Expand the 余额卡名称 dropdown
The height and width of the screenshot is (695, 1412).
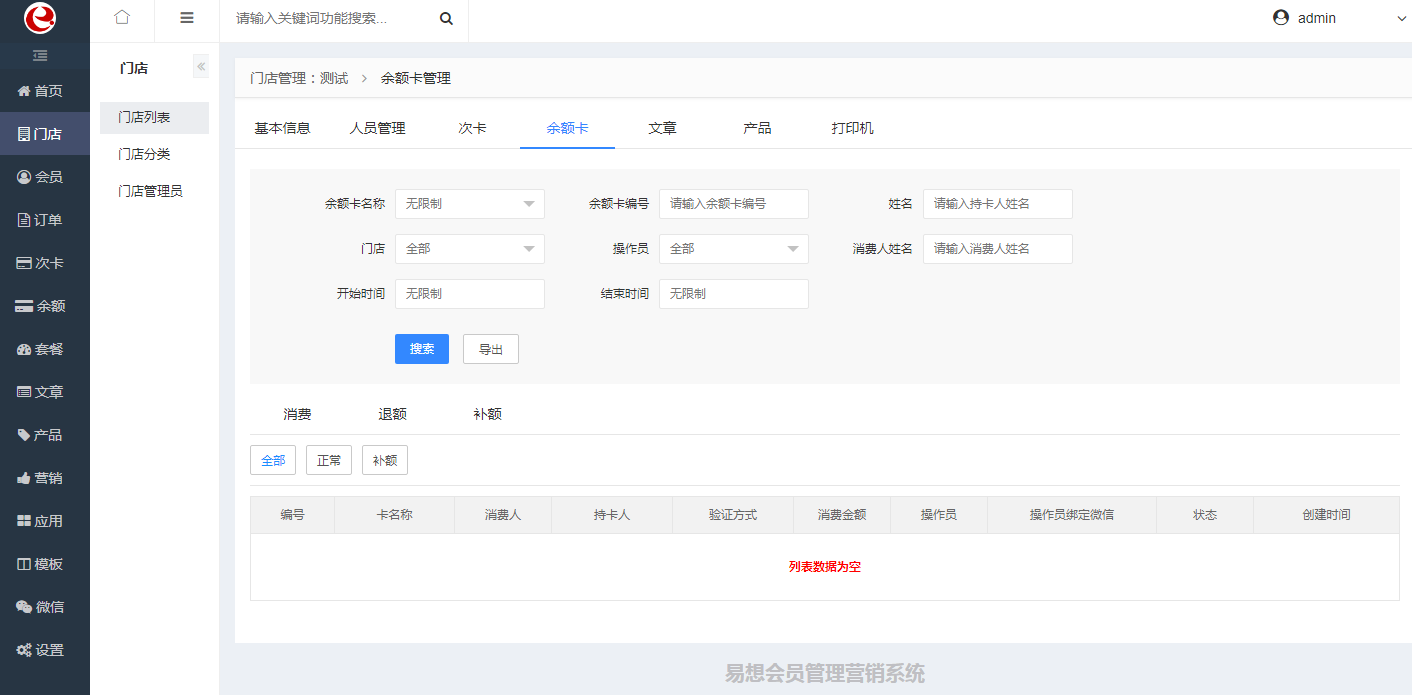click(x=470, y=204)
